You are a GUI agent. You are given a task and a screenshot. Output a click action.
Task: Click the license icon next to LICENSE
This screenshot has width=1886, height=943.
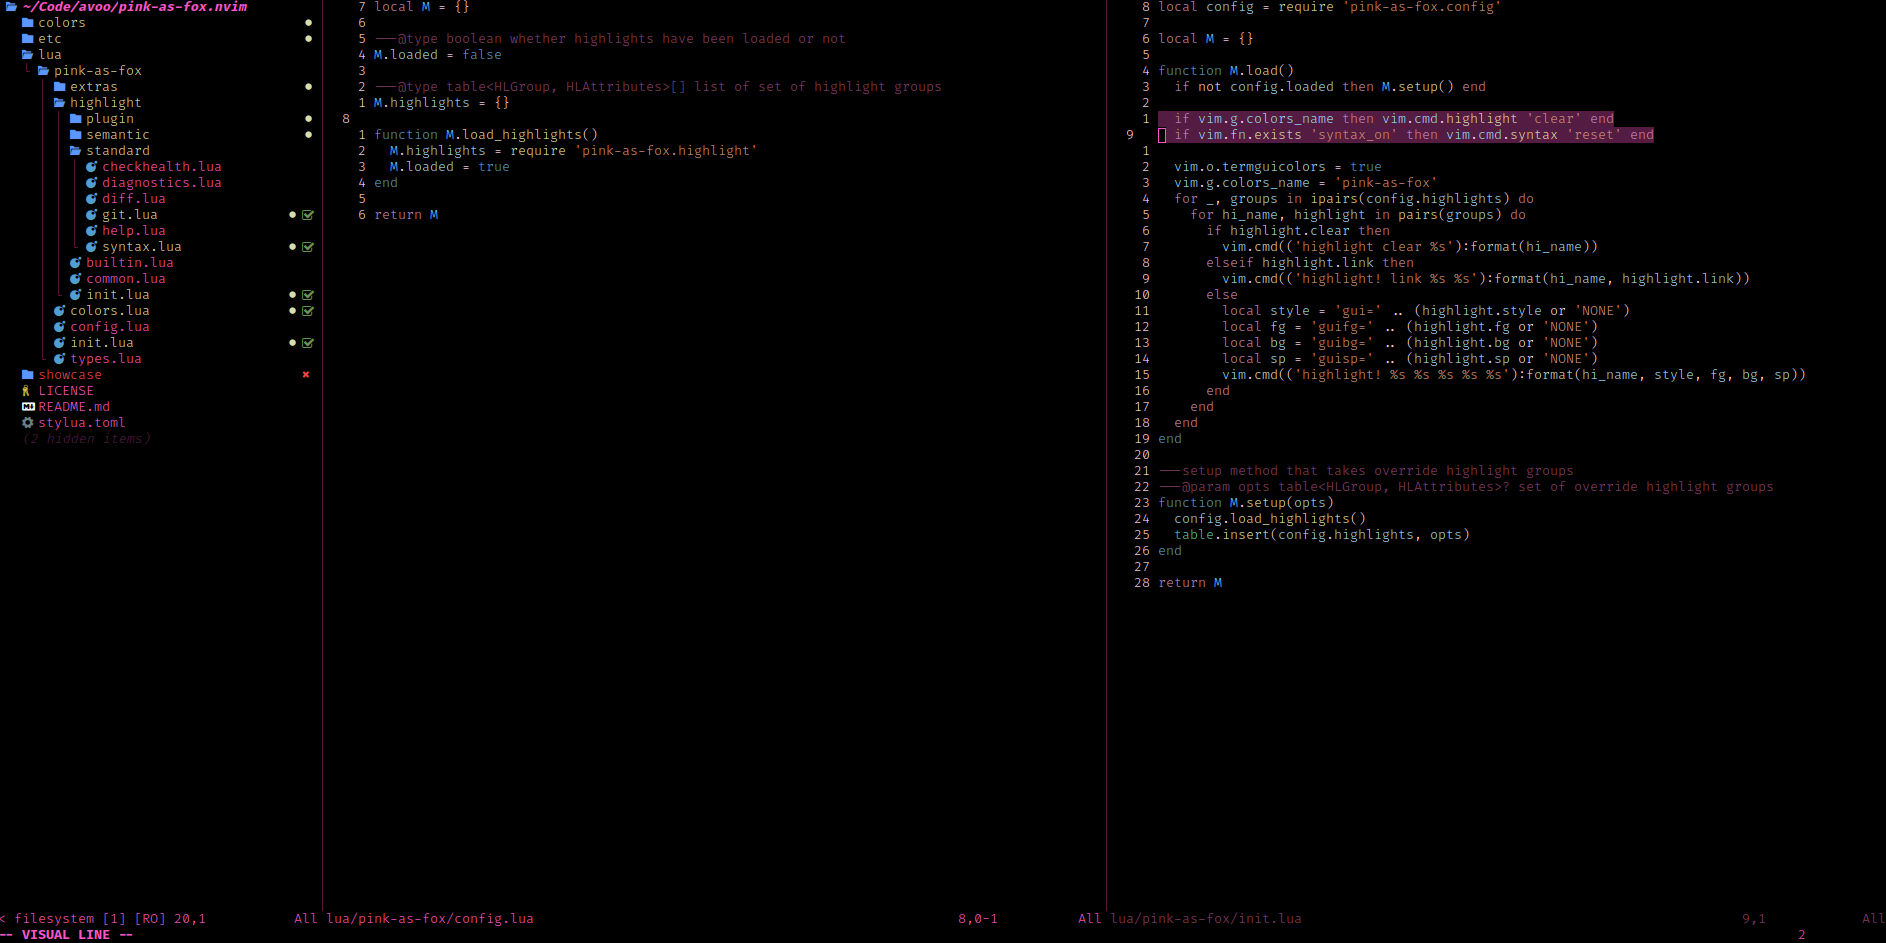[27, 391]
